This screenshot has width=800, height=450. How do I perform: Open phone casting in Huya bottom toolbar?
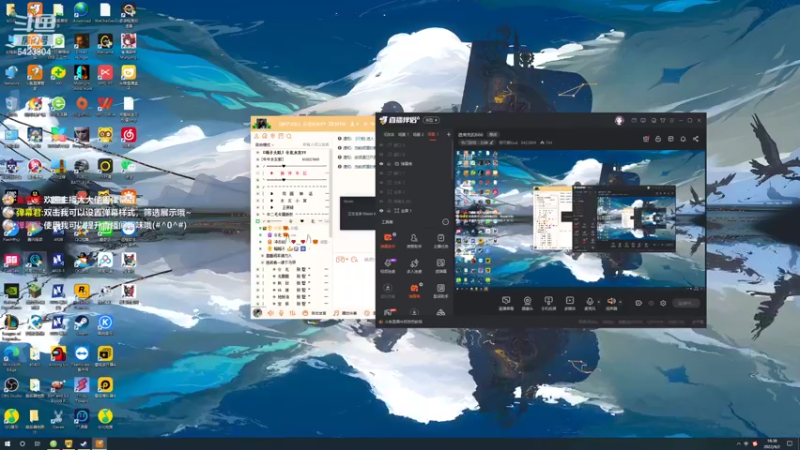coord(548,303)
